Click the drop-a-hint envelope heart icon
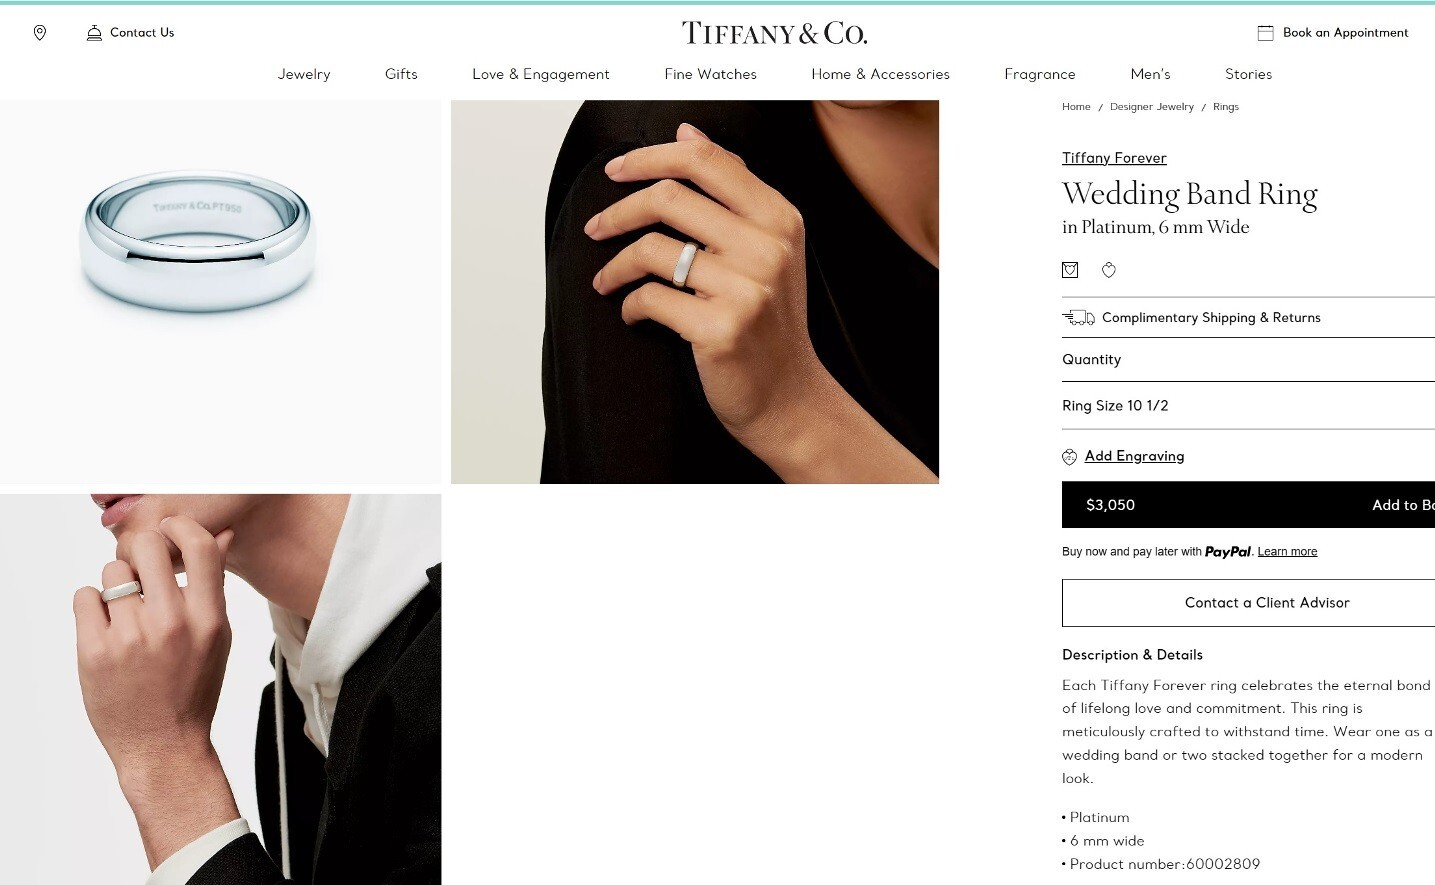Image resolution: width=1435 pixels, height=885 pixels. (x=1070, y=270)
